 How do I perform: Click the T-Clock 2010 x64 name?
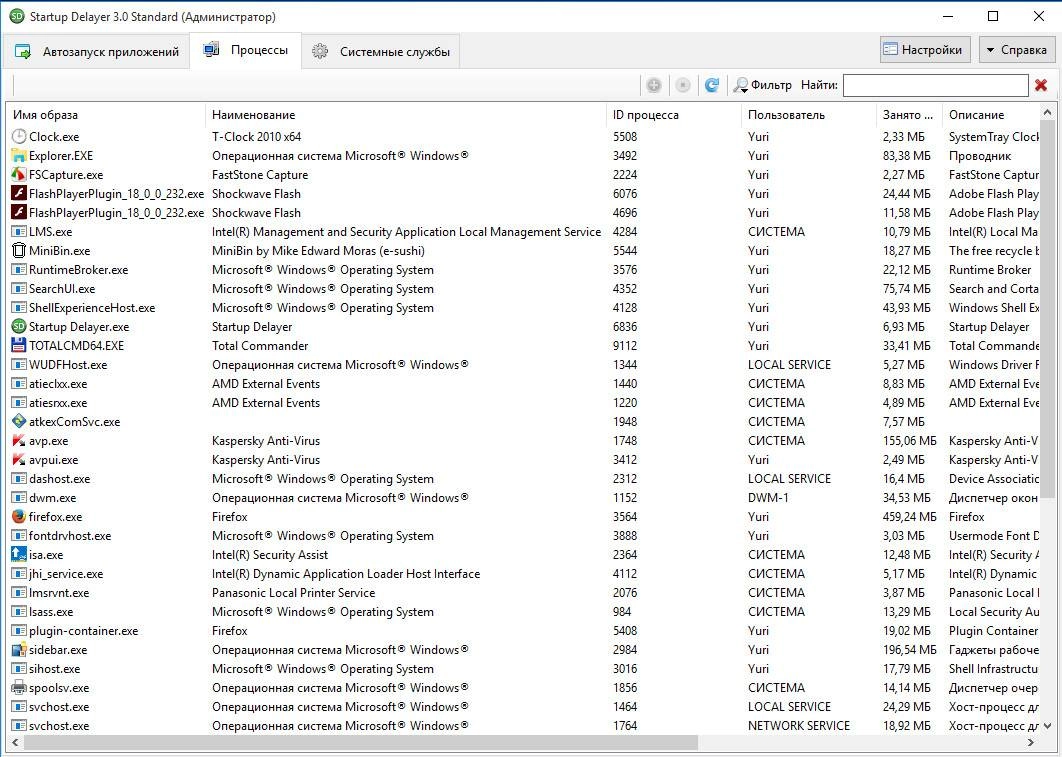[256, 137]
